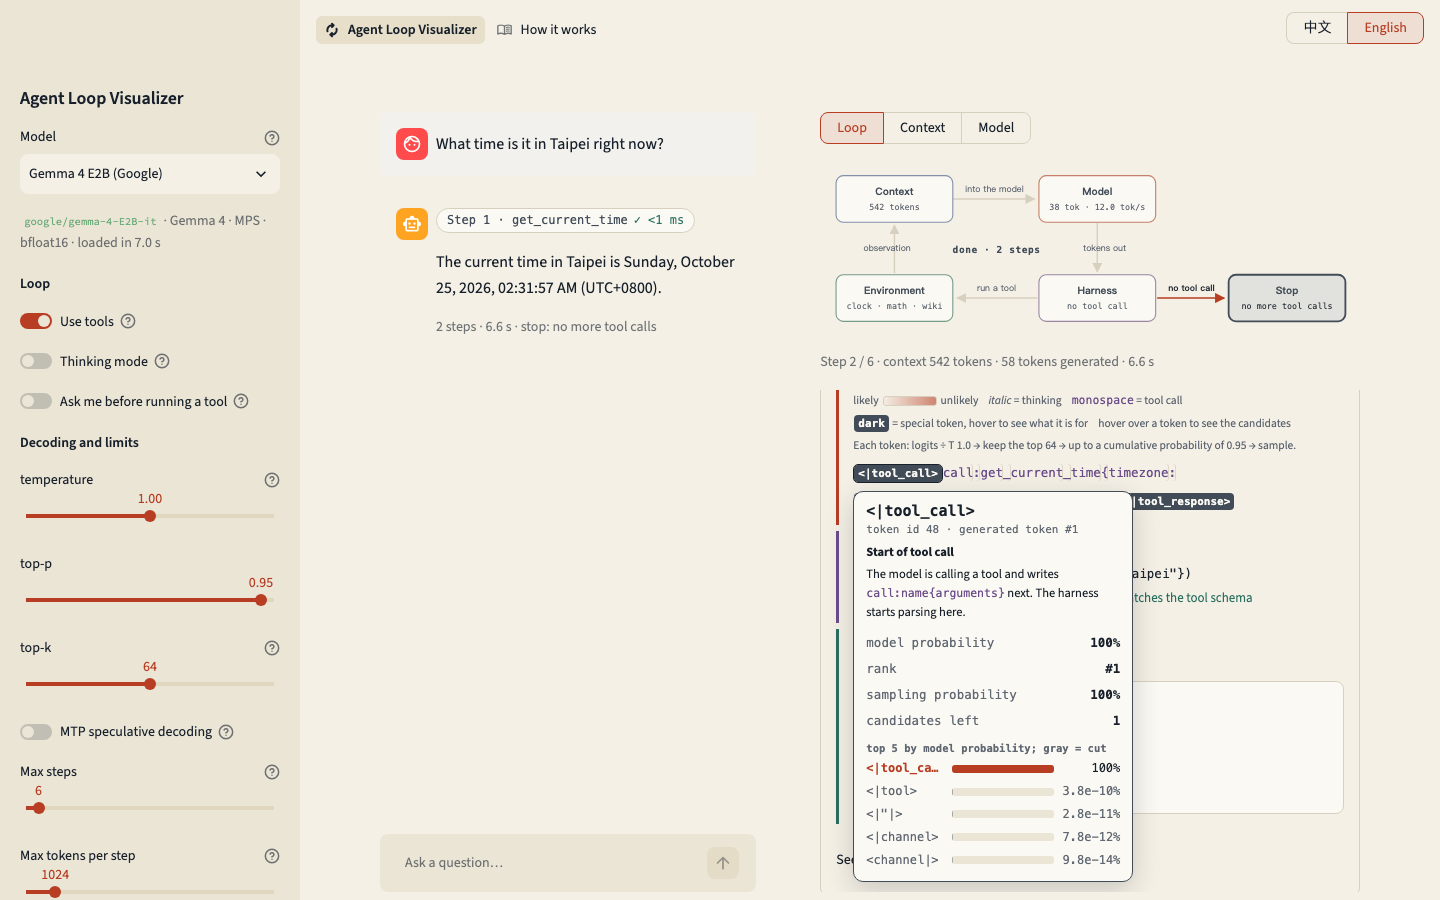The image size is (1440, 900).
Task: Open temperature help icon
Action: pos(272,480)
